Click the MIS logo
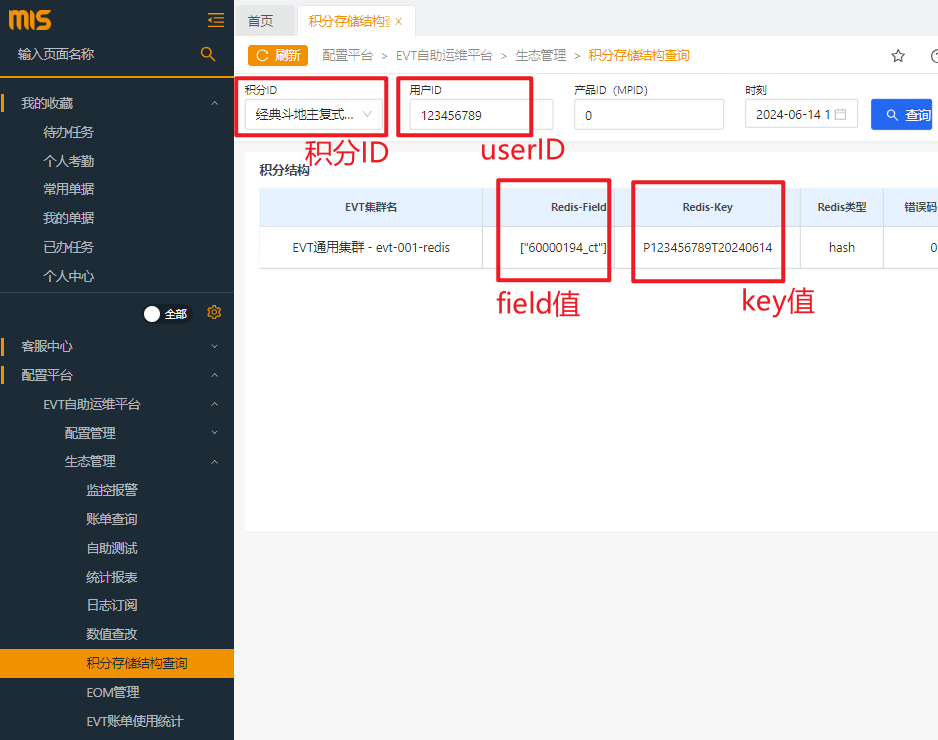 [x=30, y=20]
